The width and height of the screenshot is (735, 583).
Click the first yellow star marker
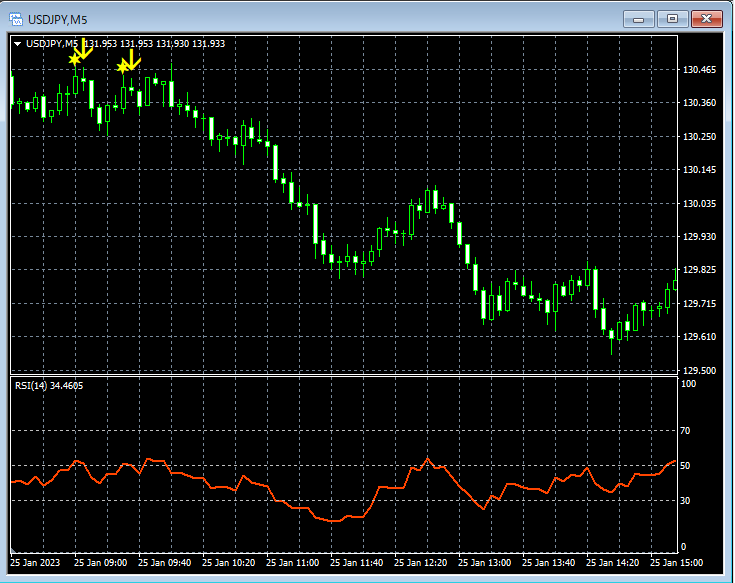74,60
